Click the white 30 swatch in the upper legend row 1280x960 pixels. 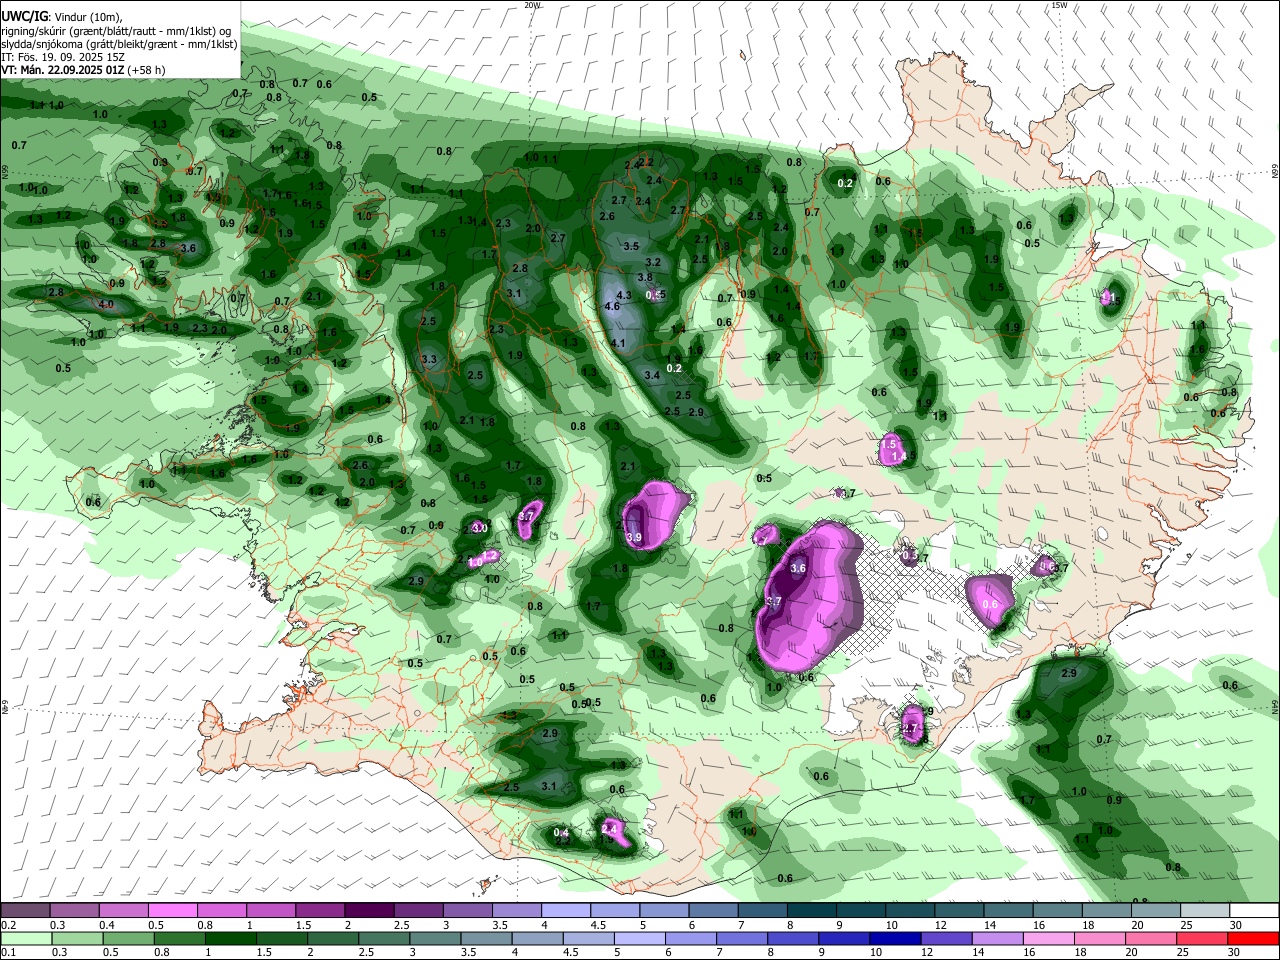click(1254, 911)
